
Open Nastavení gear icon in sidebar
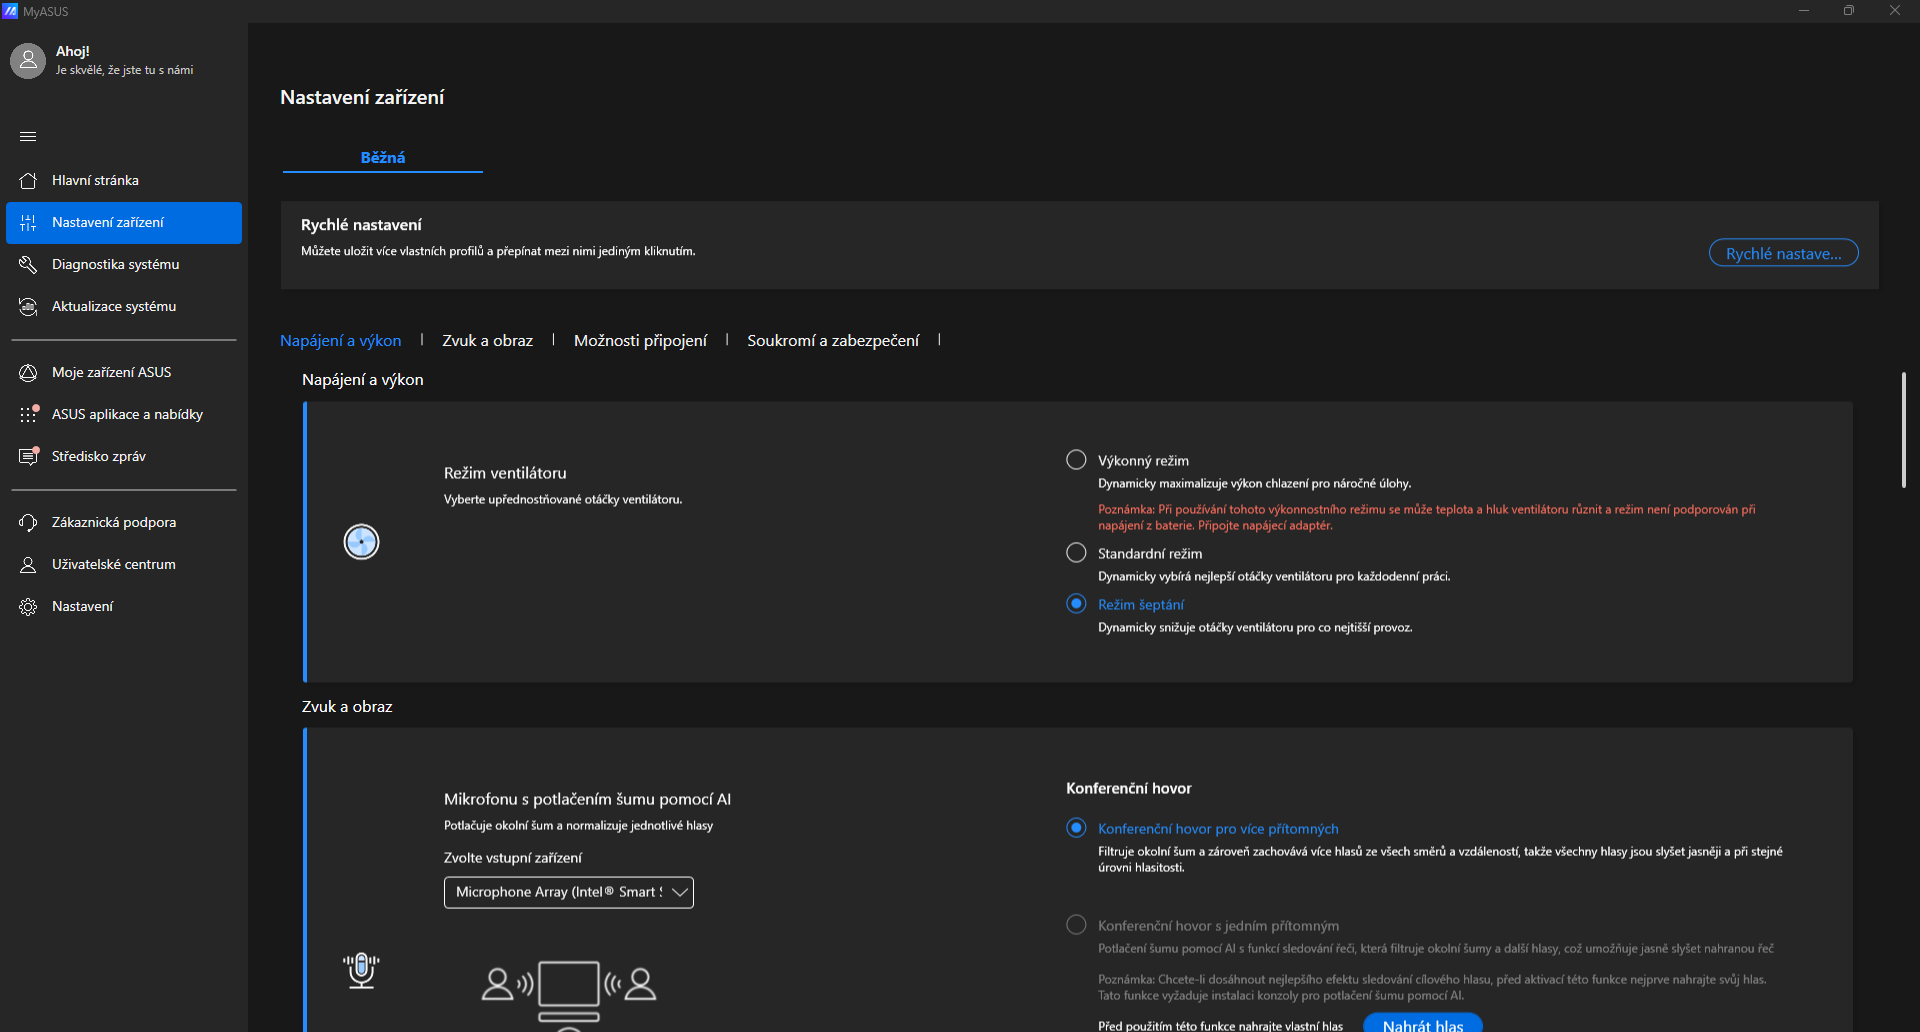pos(28,607)
